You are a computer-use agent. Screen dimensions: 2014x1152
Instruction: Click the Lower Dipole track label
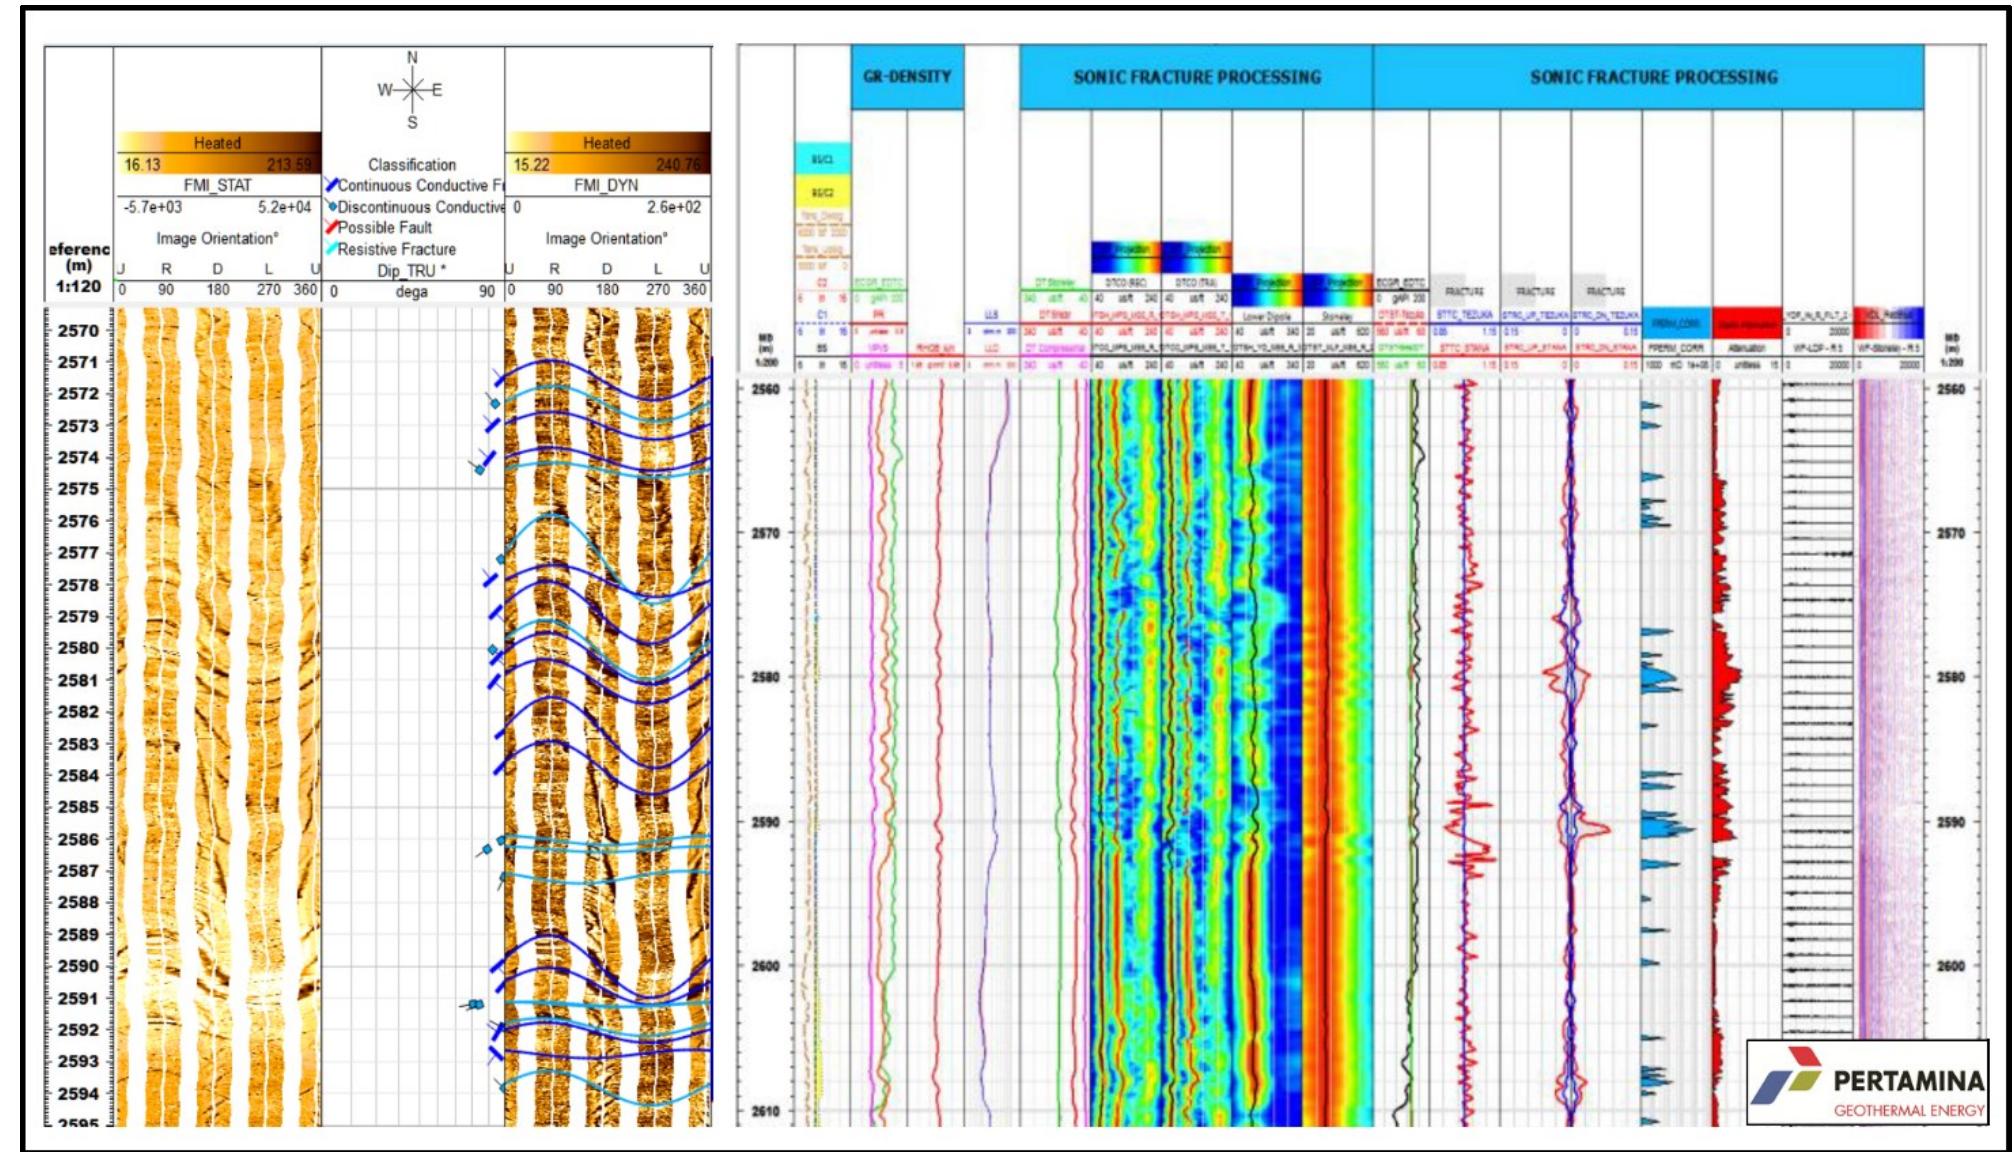point(1266,316)
